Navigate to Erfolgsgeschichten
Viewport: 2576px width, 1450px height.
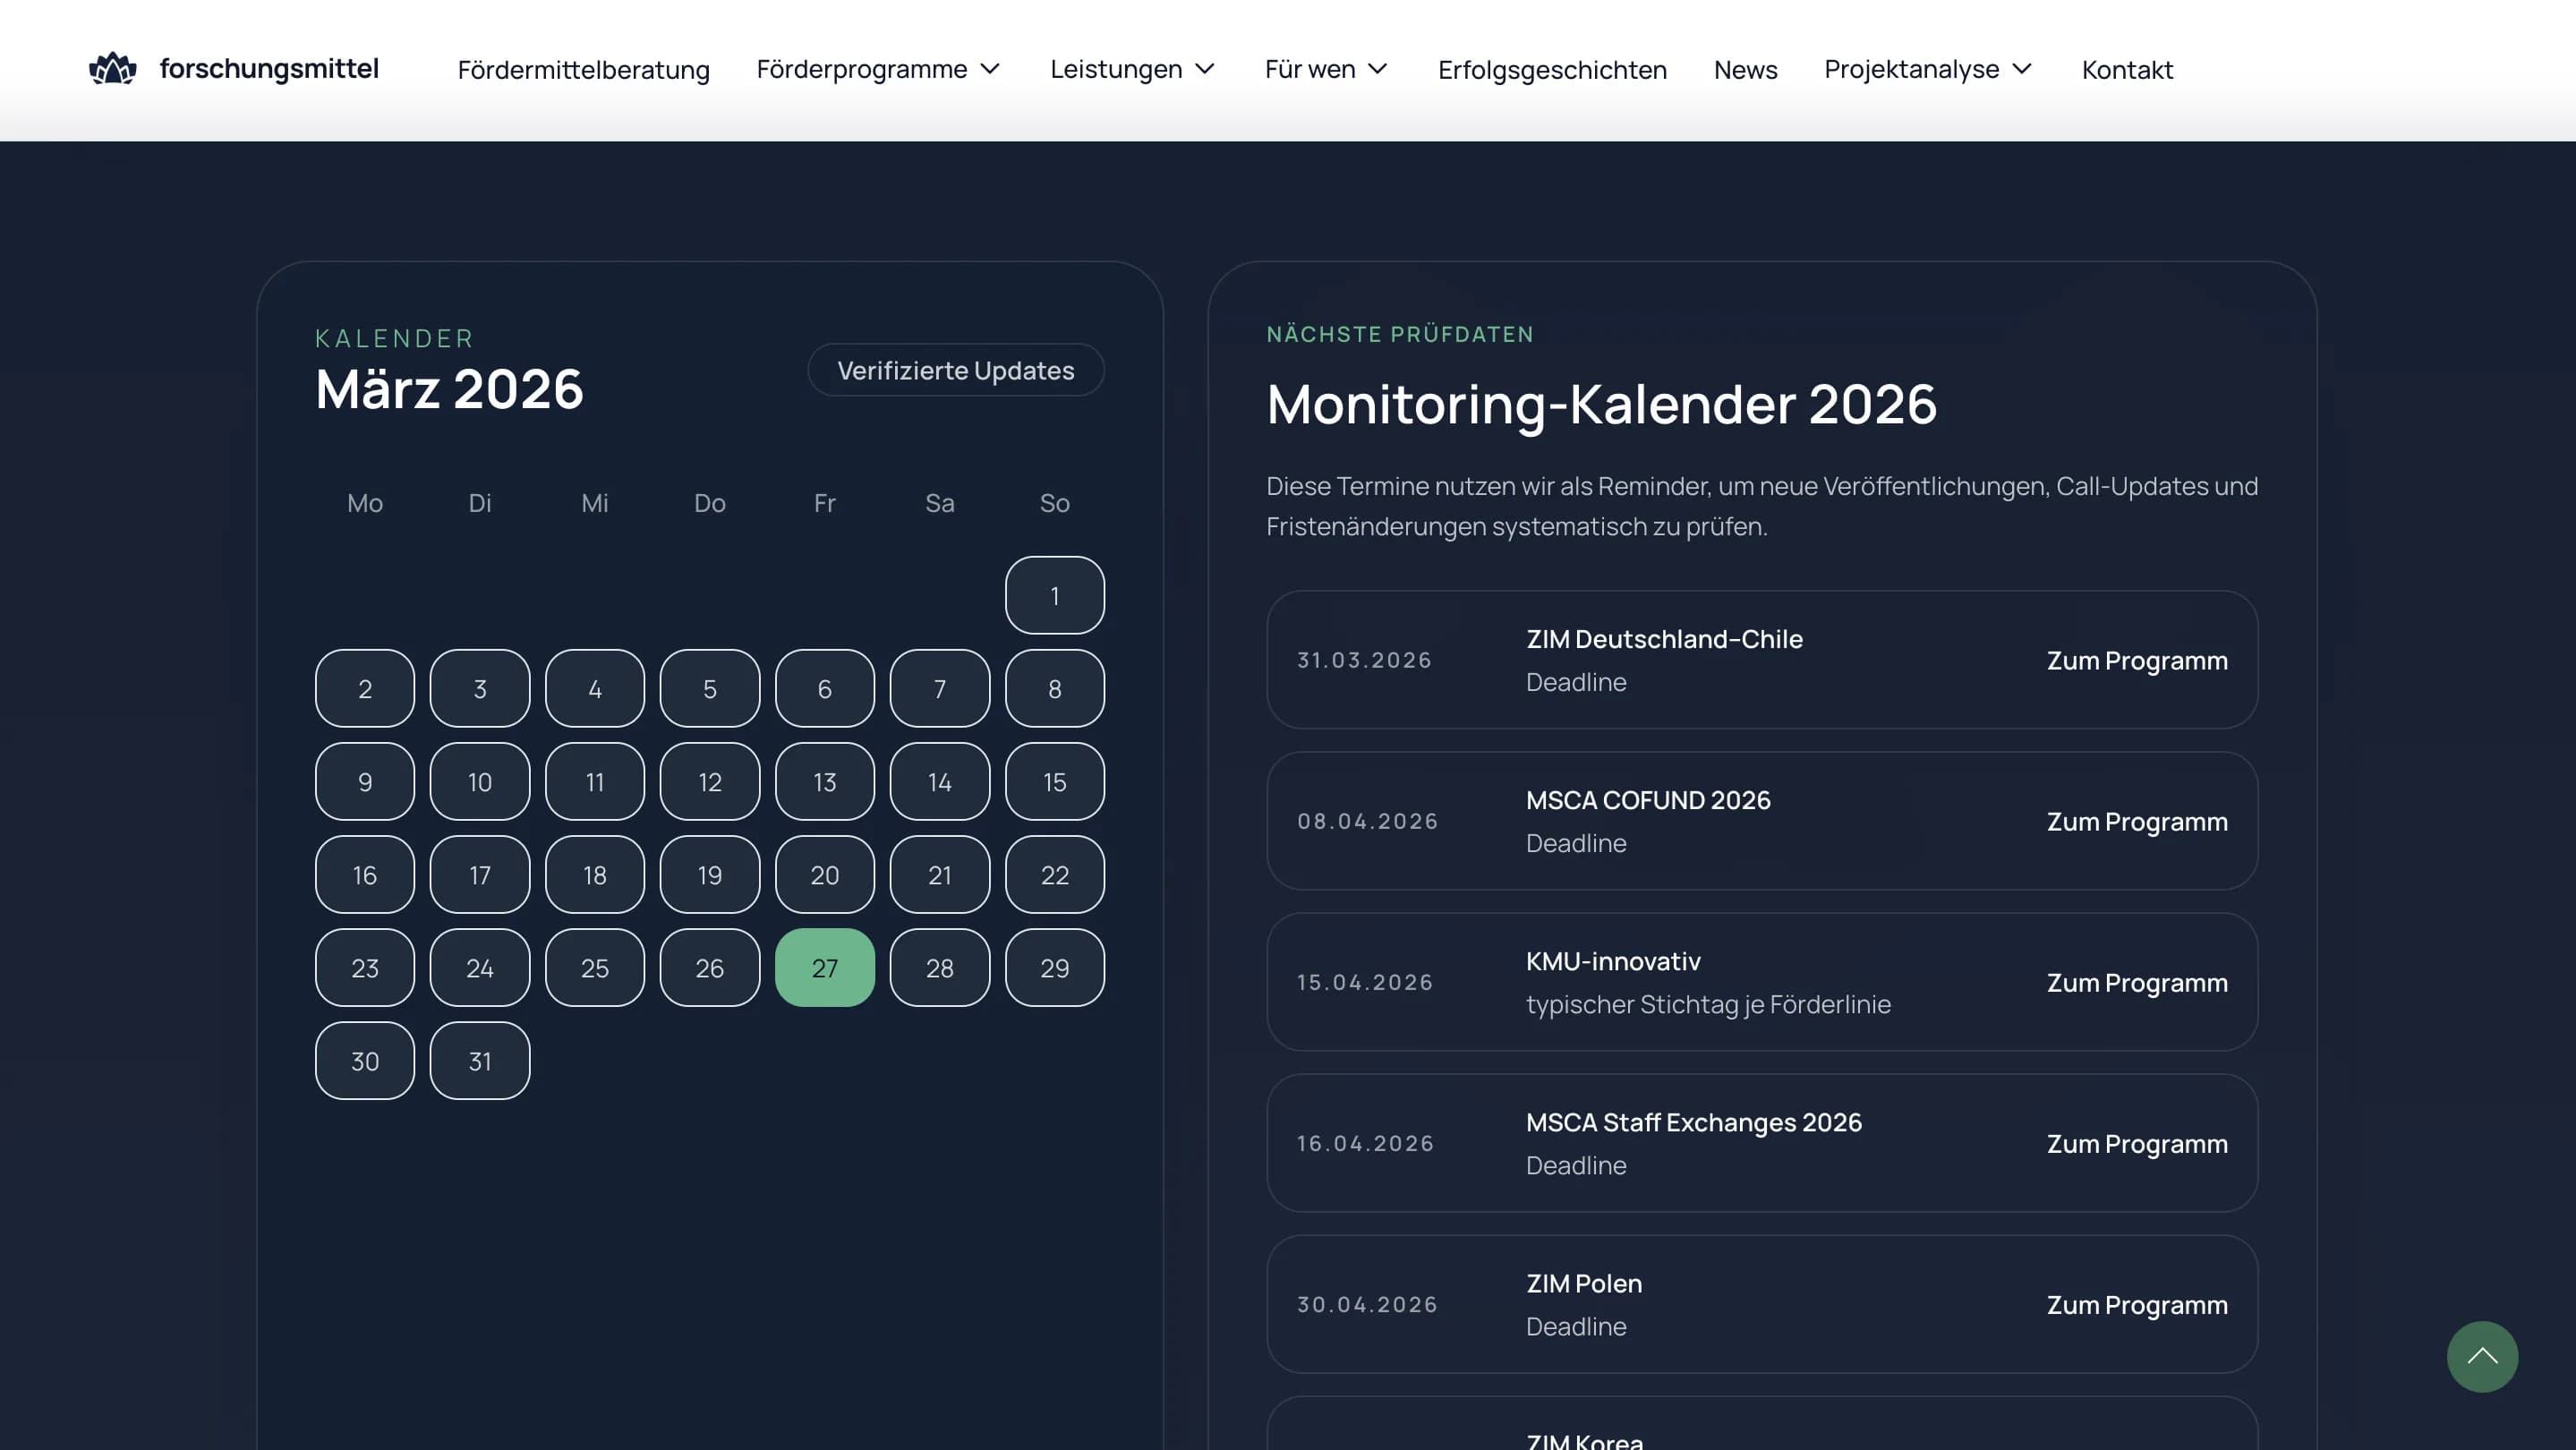coord(1551,70)
